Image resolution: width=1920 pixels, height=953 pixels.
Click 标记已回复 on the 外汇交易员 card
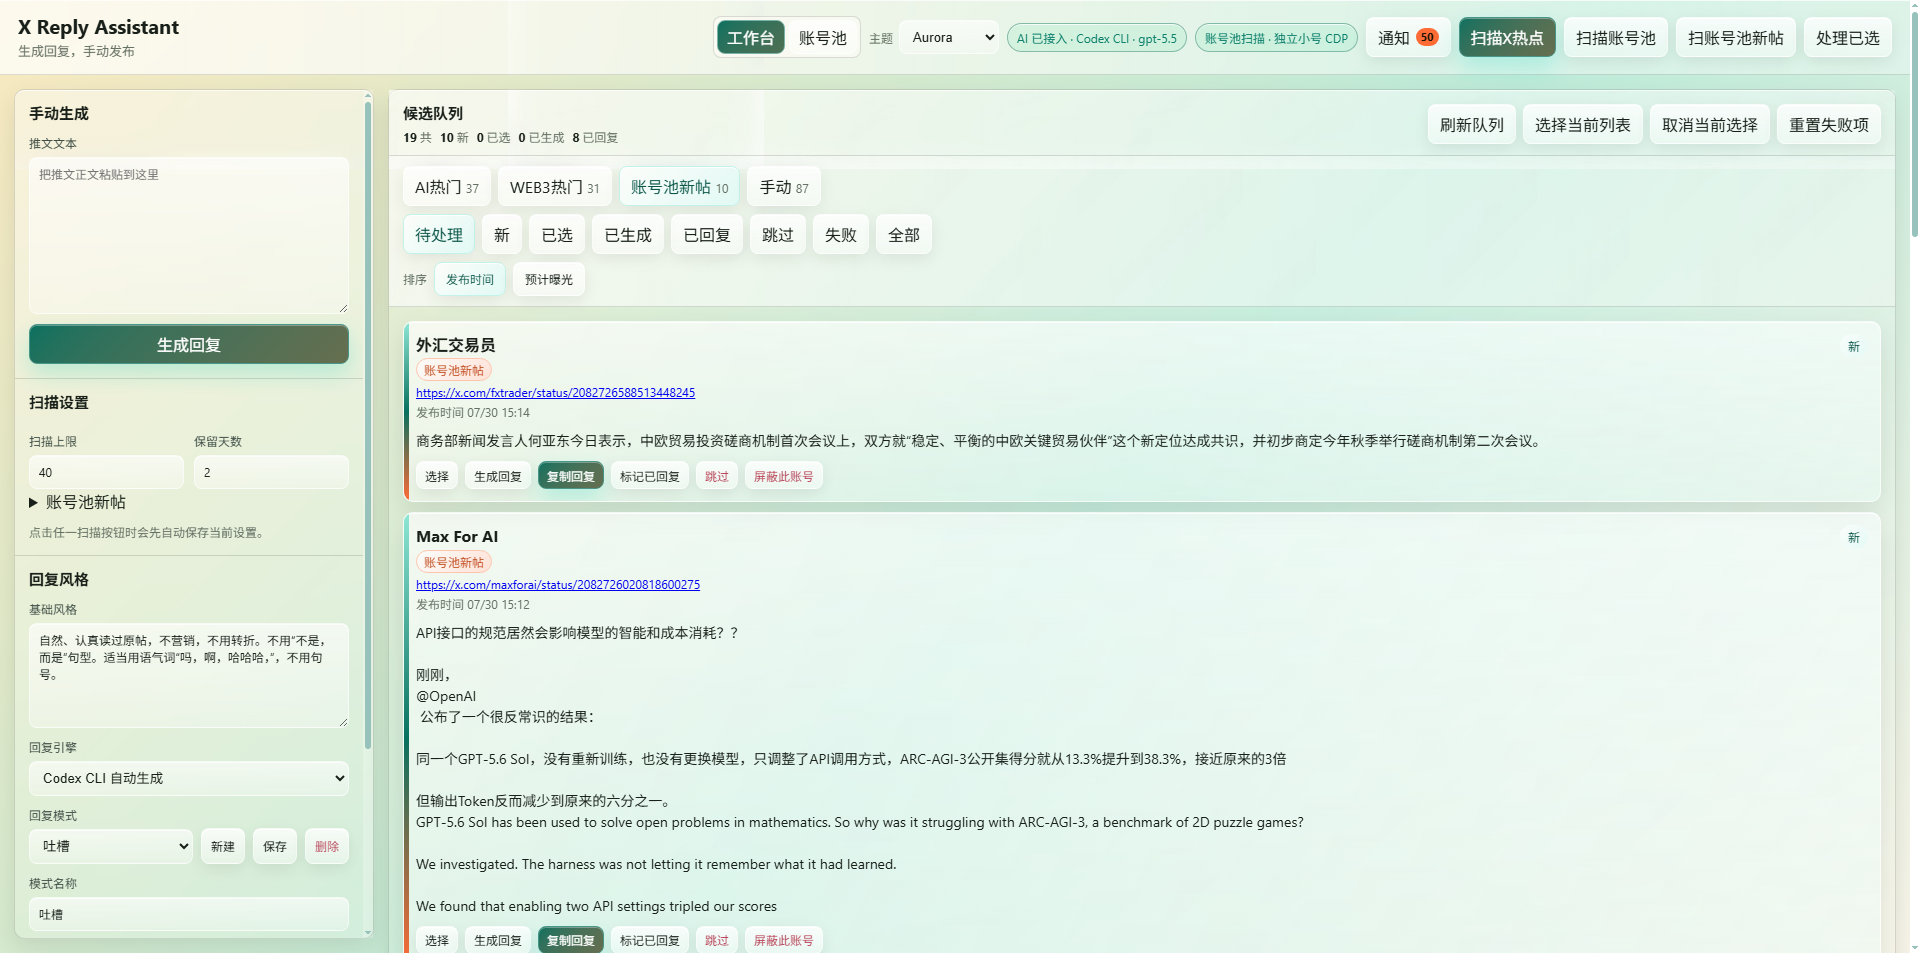coord(650,476)
